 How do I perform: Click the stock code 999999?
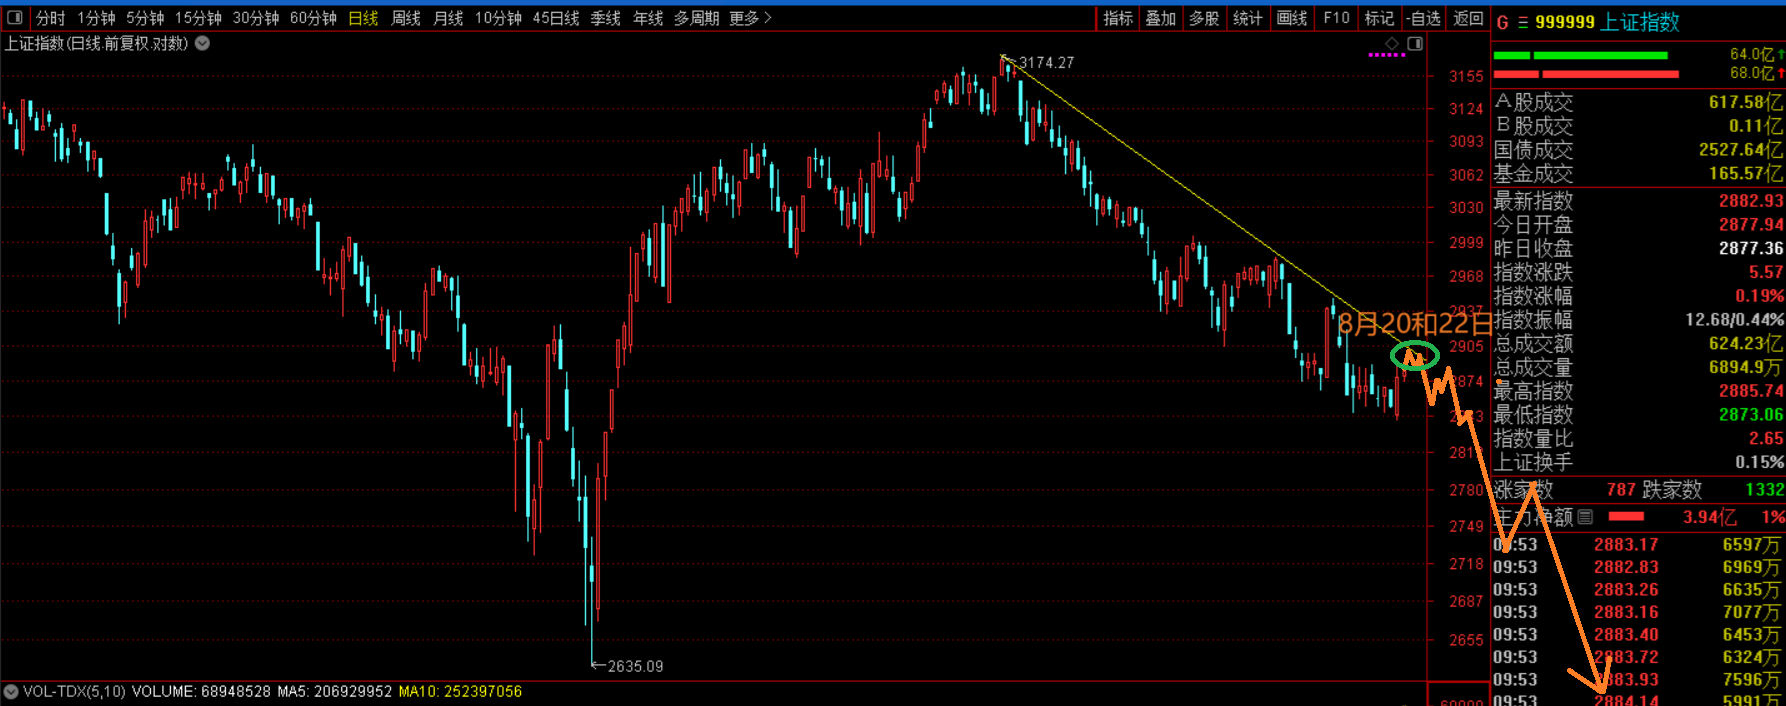pyautogui.click(x=1564, y=22)
